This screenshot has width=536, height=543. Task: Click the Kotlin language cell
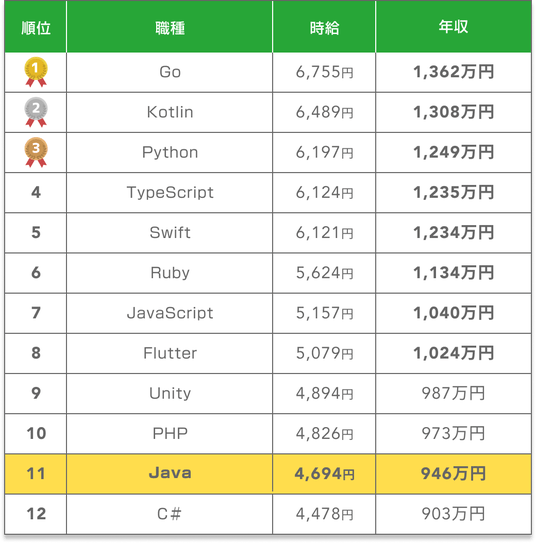coord(170,112)
